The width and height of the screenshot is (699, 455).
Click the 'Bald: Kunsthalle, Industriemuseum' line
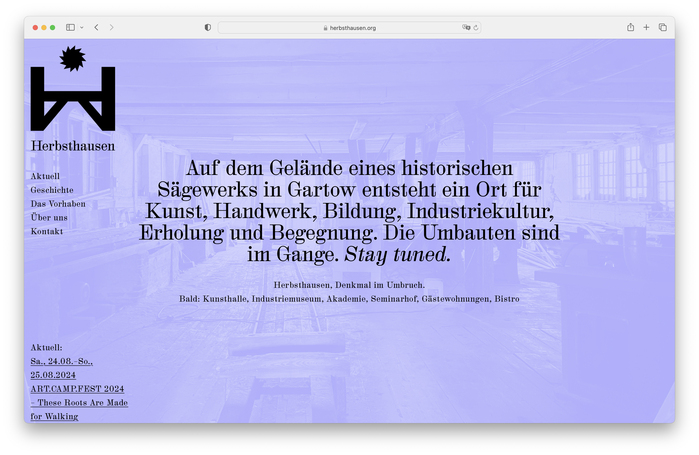coord(349,299)
